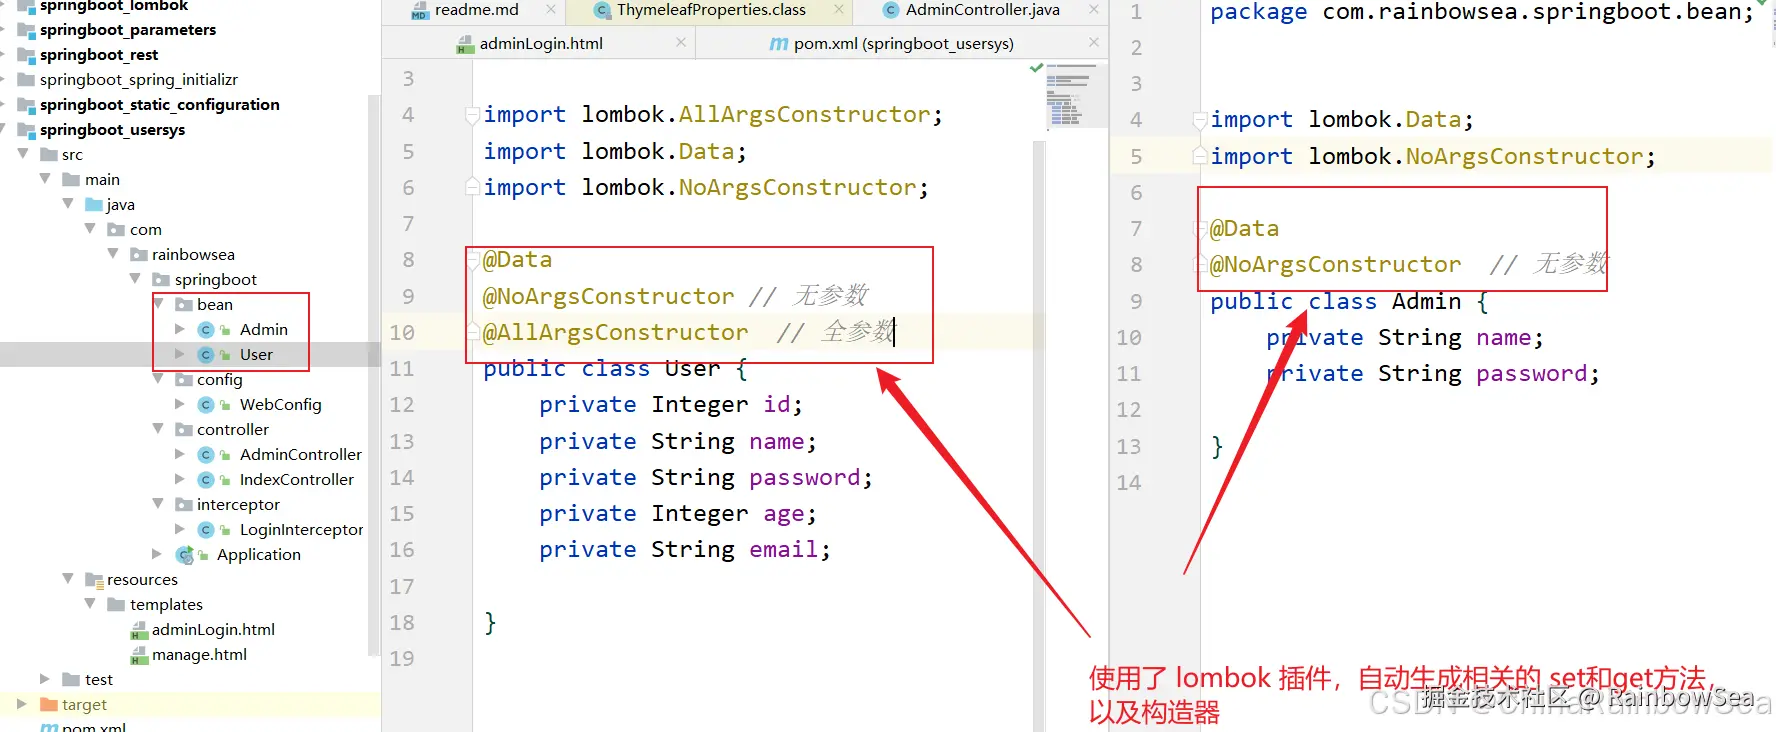Collapse the config package
The image size is (1776, 732).
tap(159, 379)
